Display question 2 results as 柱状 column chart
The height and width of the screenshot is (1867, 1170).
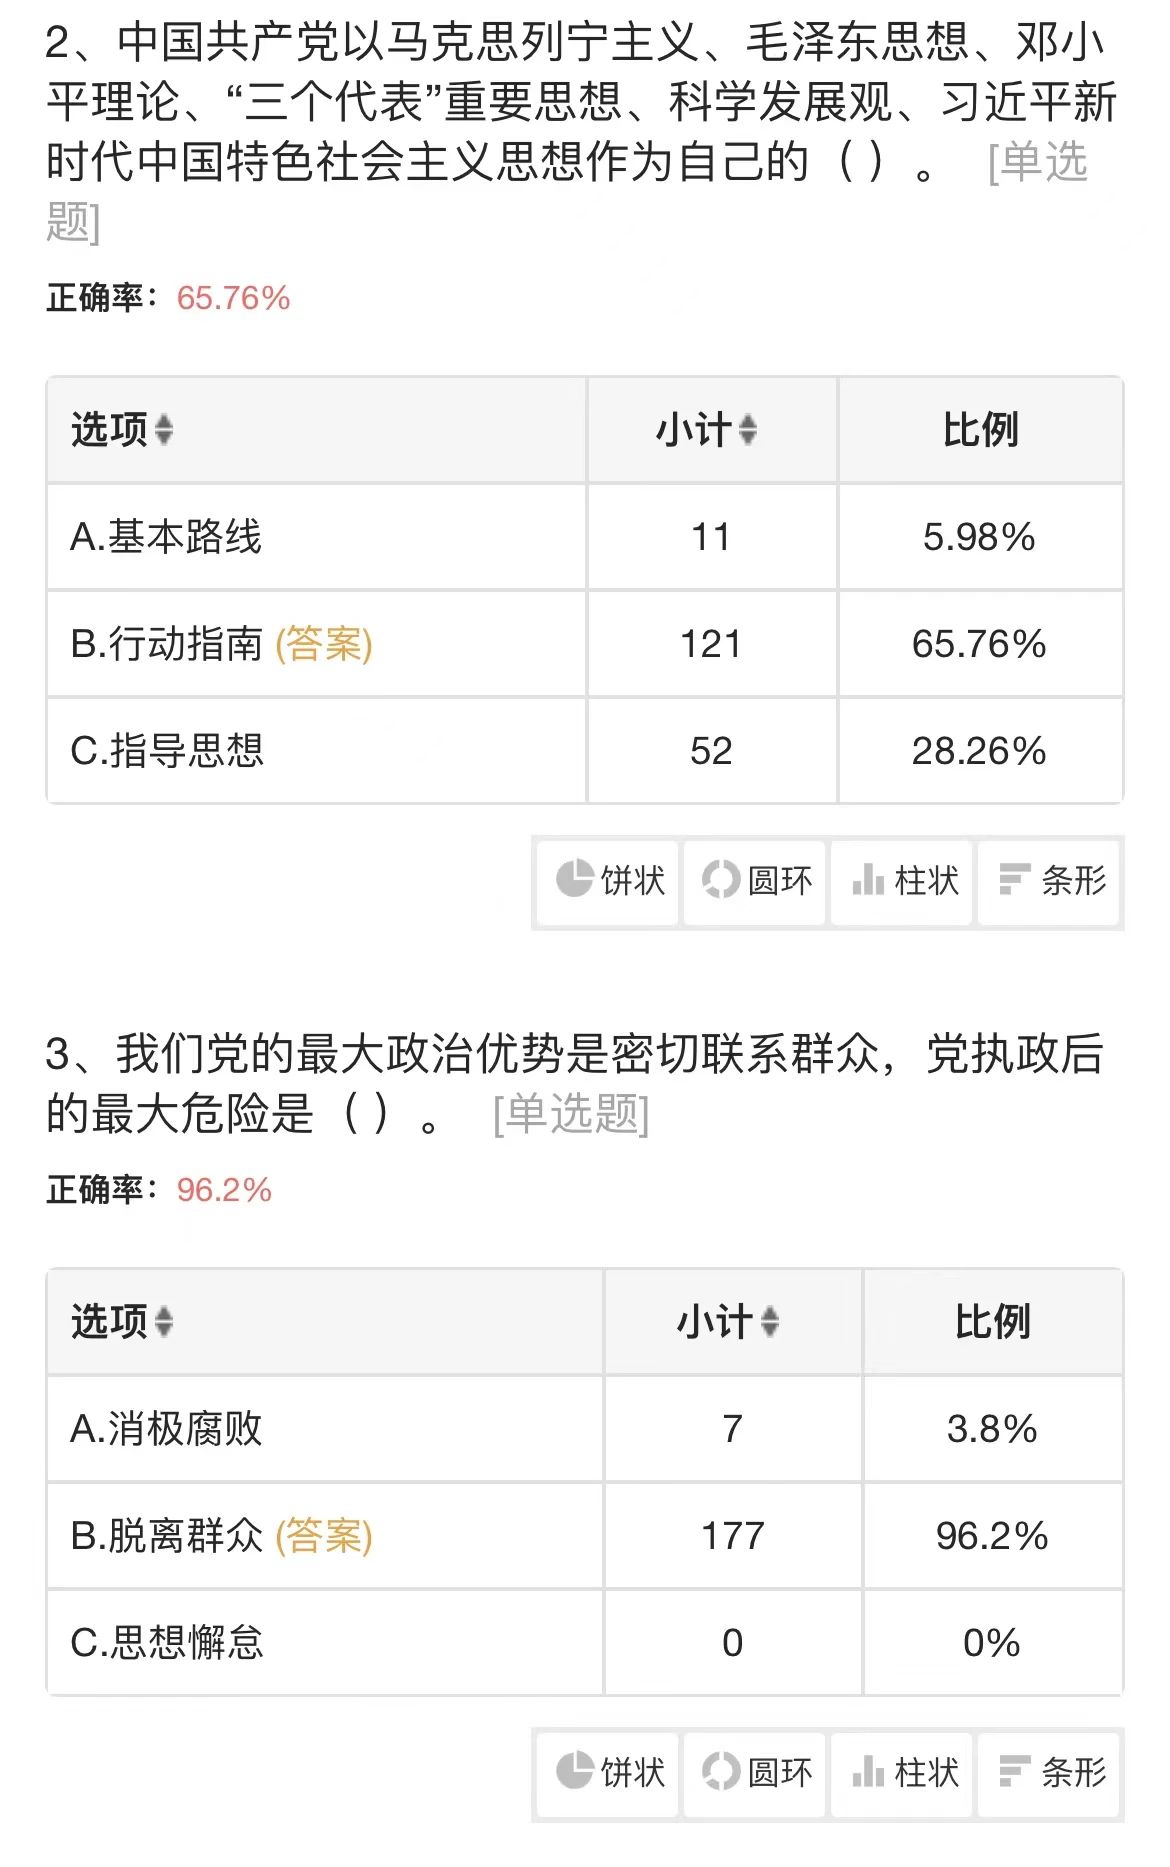point(900,883)
